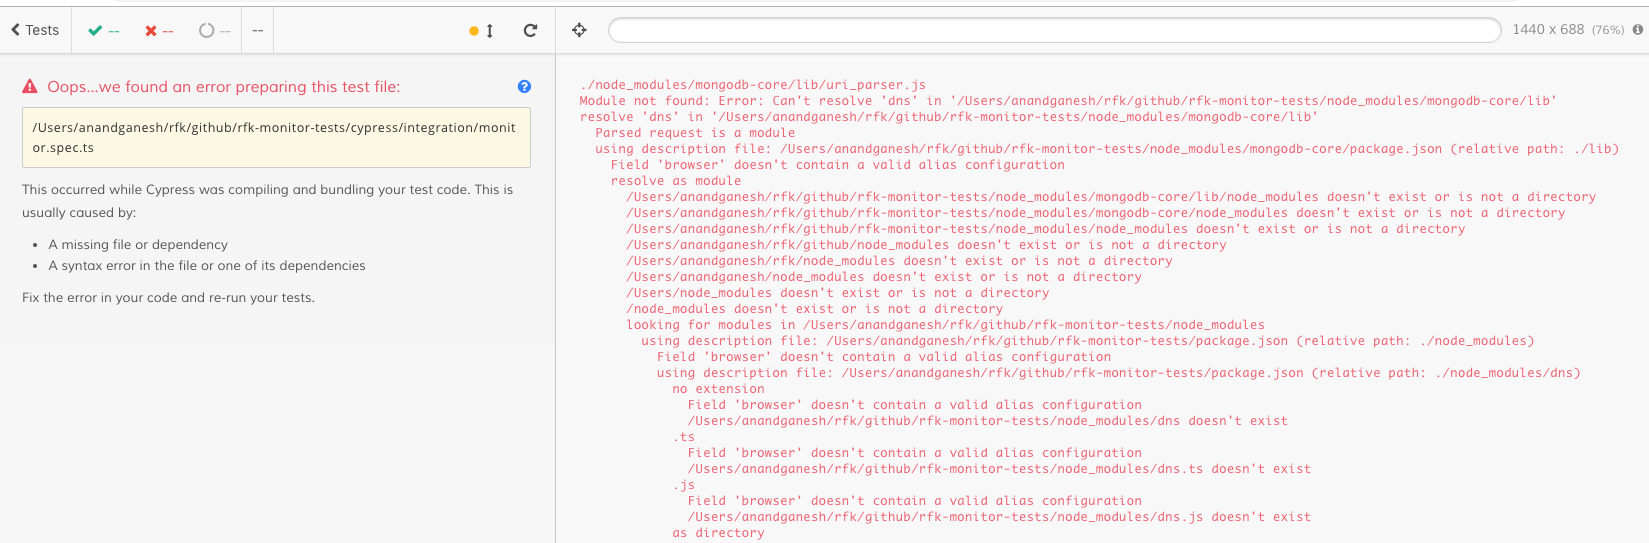Click the 'looking for modules in' line

[x=945, y=325]
